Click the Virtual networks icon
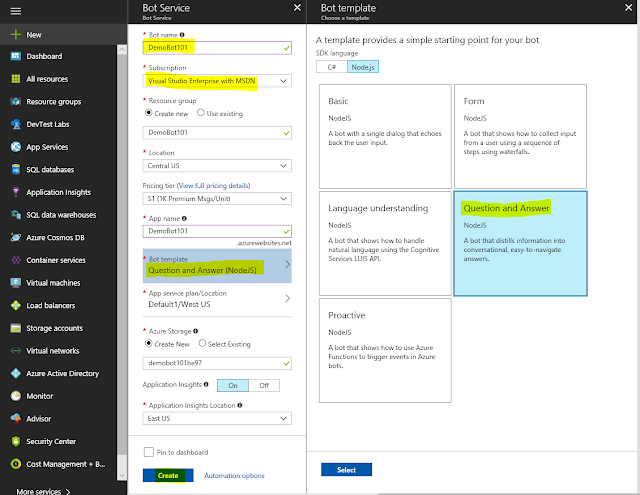 click(x=16, y=351)
